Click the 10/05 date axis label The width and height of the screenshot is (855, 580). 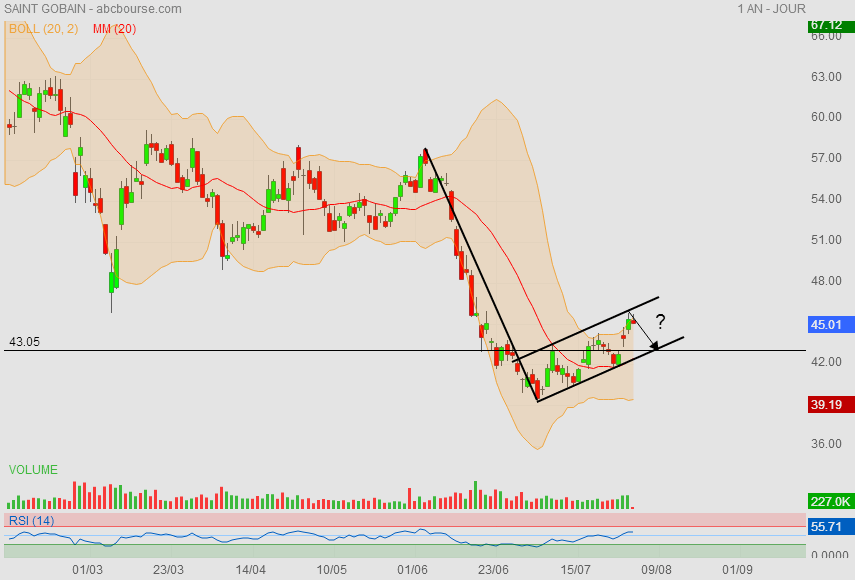(332, 570)
